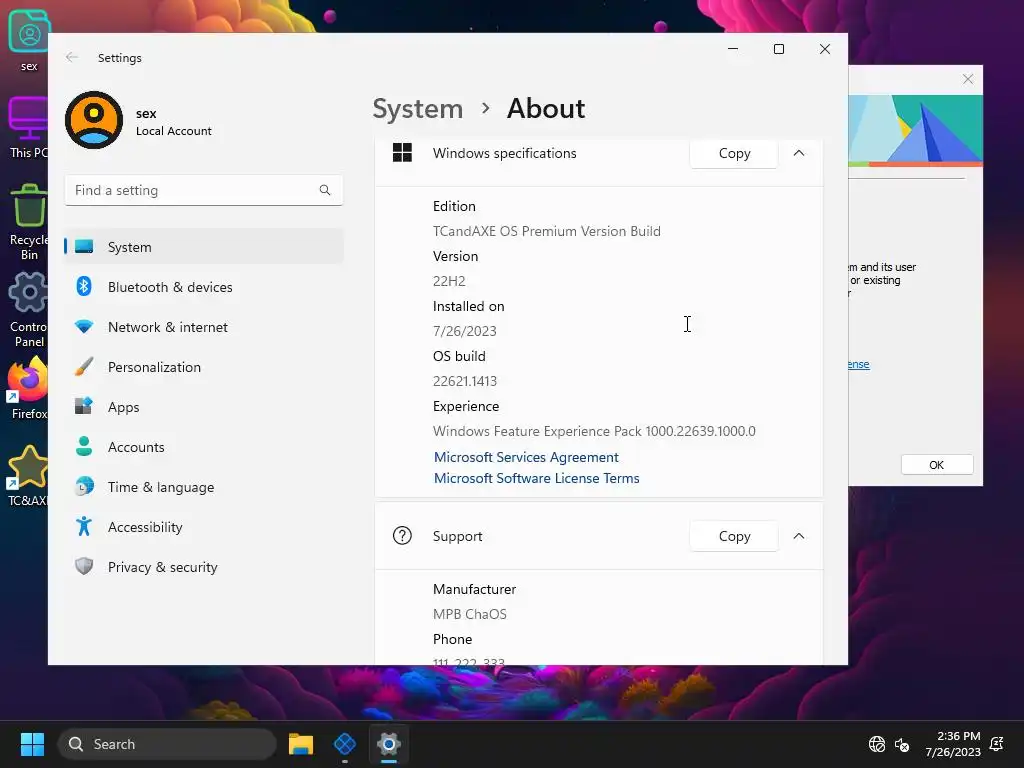The width and height of the screenshot is (1024, 768).
Task: Click the Bluetooth icon in sidebar
Action: 84,286
